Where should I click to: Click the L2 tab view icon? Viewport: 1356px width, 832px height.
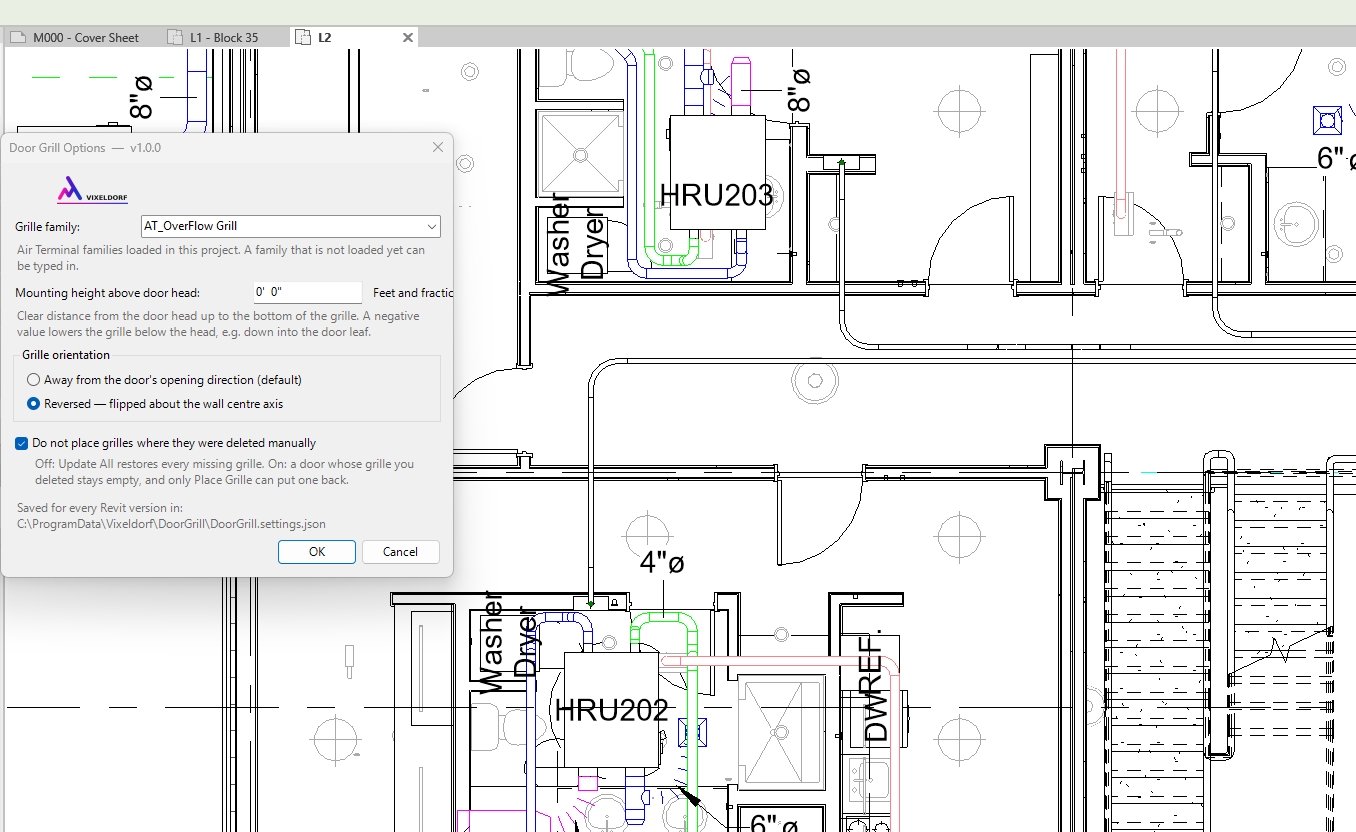tap(304, 37)
